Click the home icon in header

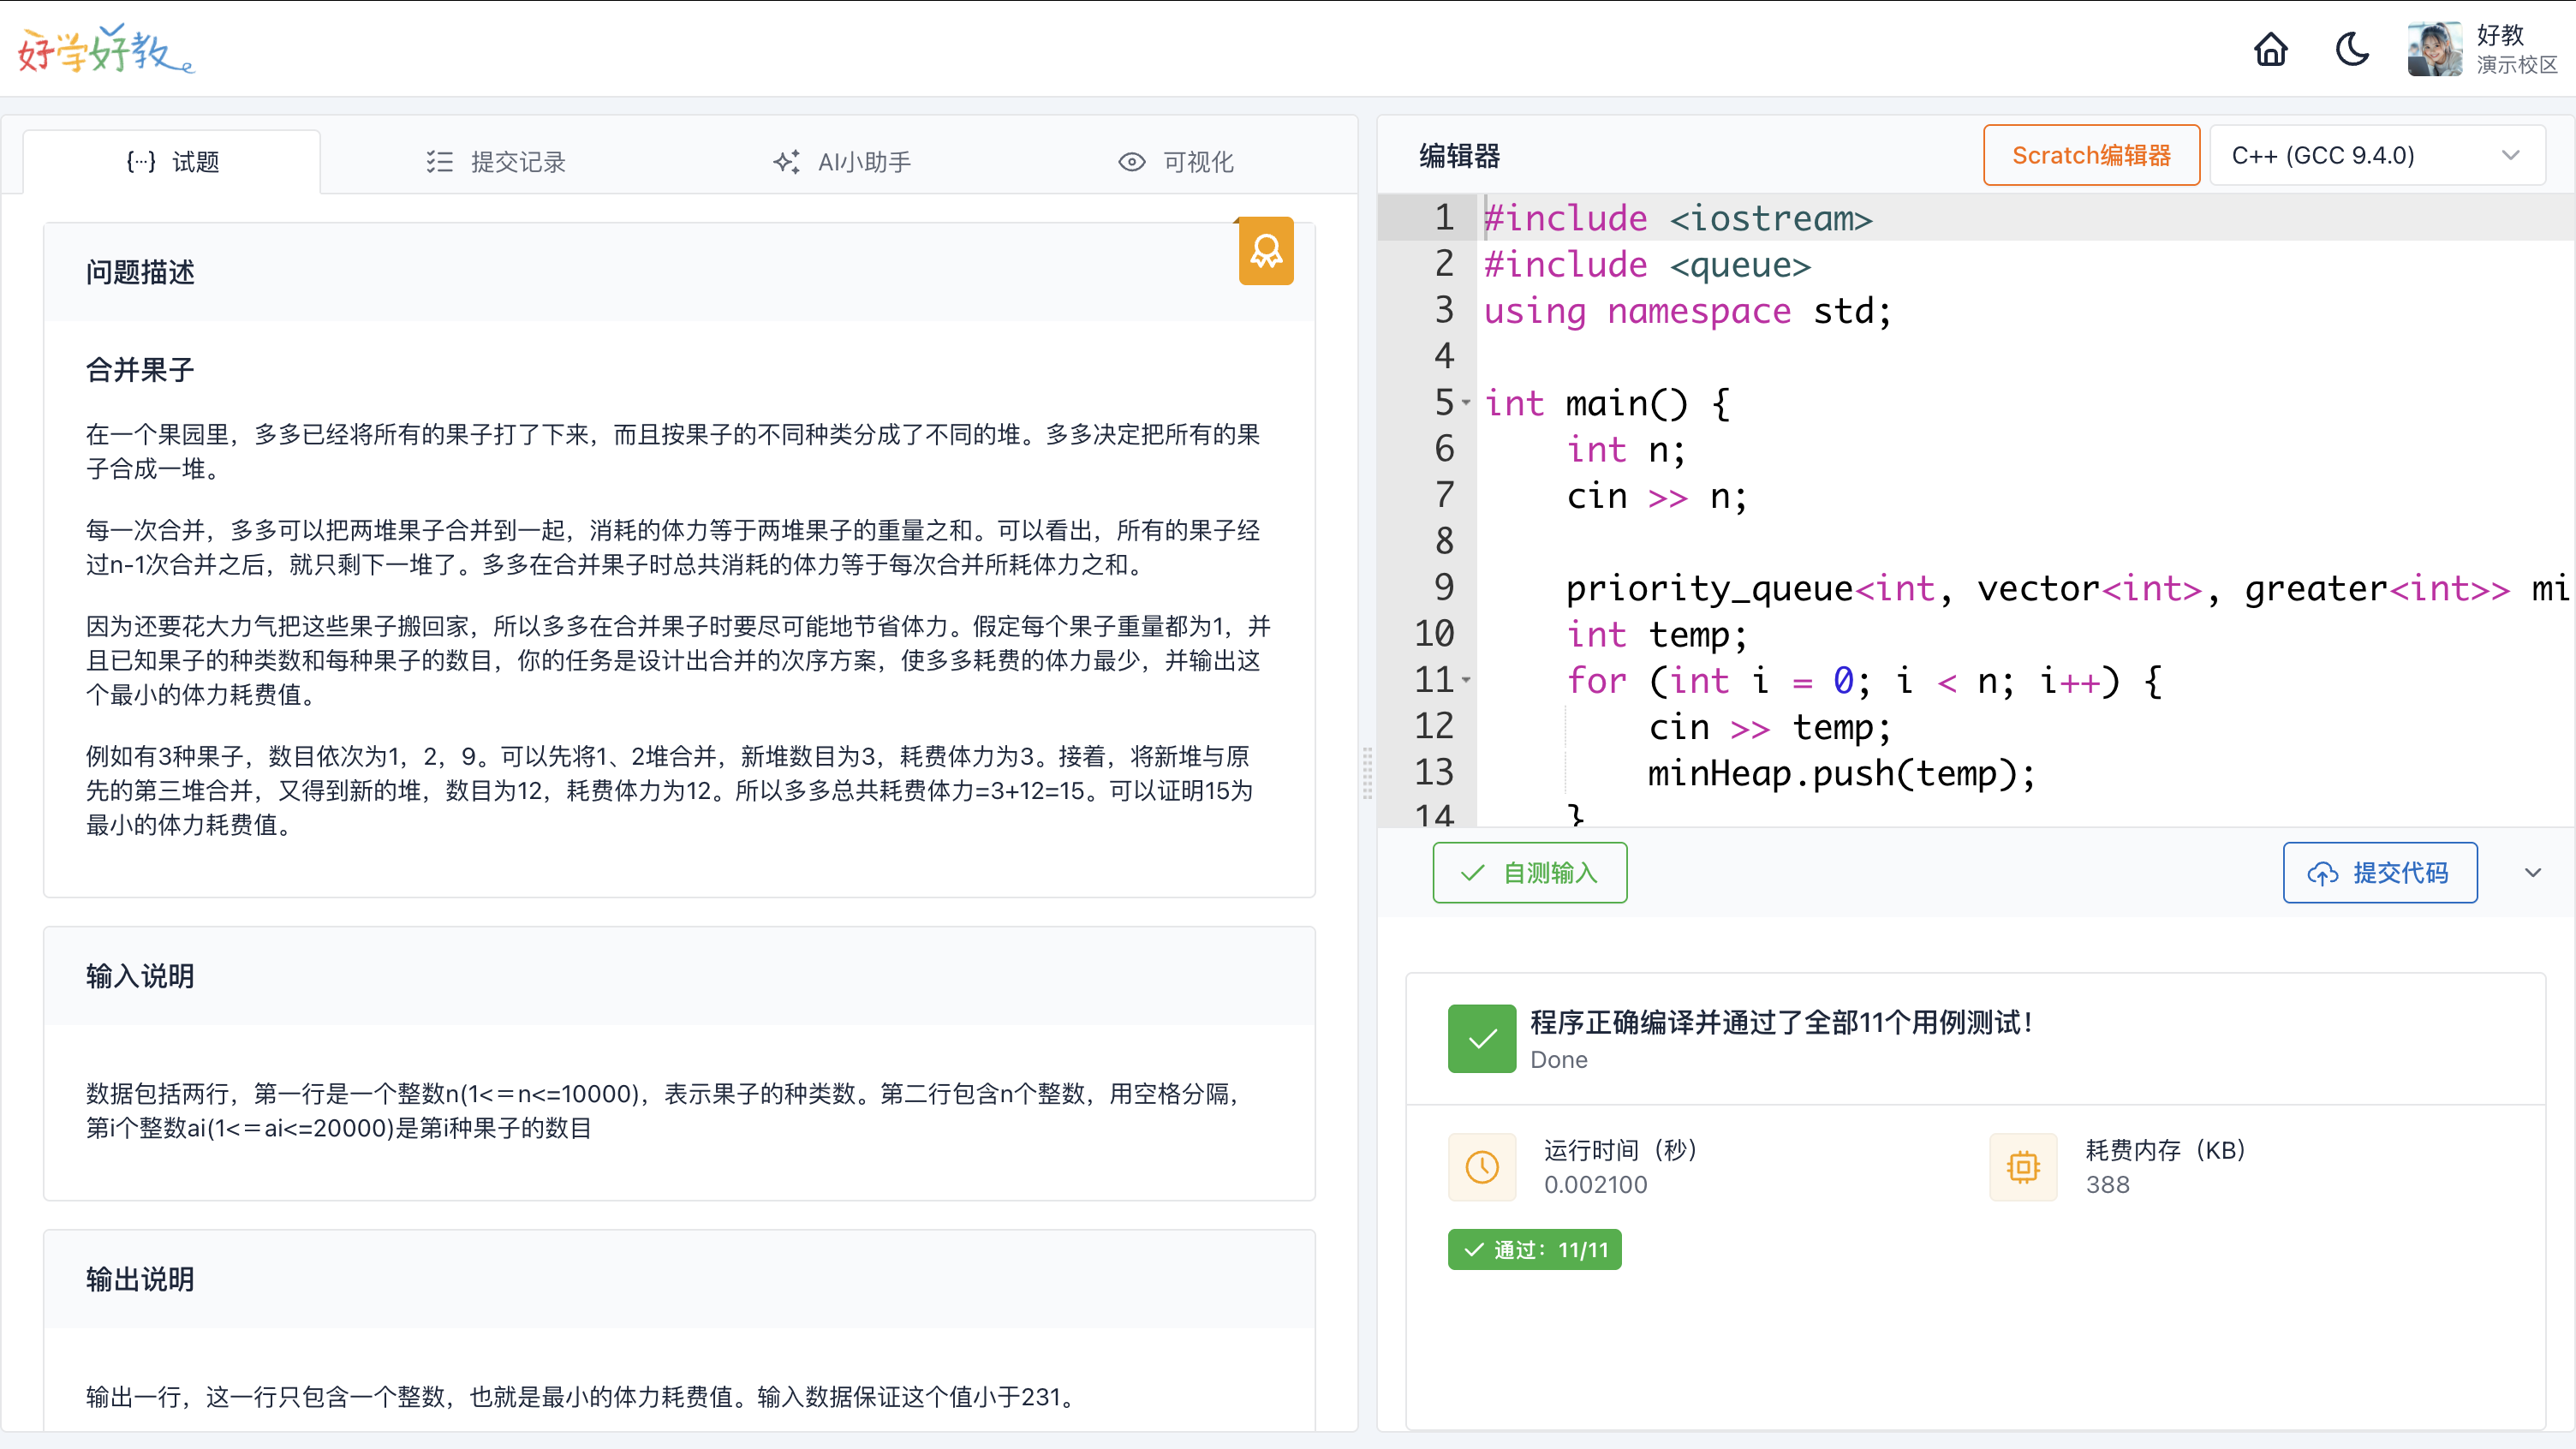click(x=2270, y=50)
